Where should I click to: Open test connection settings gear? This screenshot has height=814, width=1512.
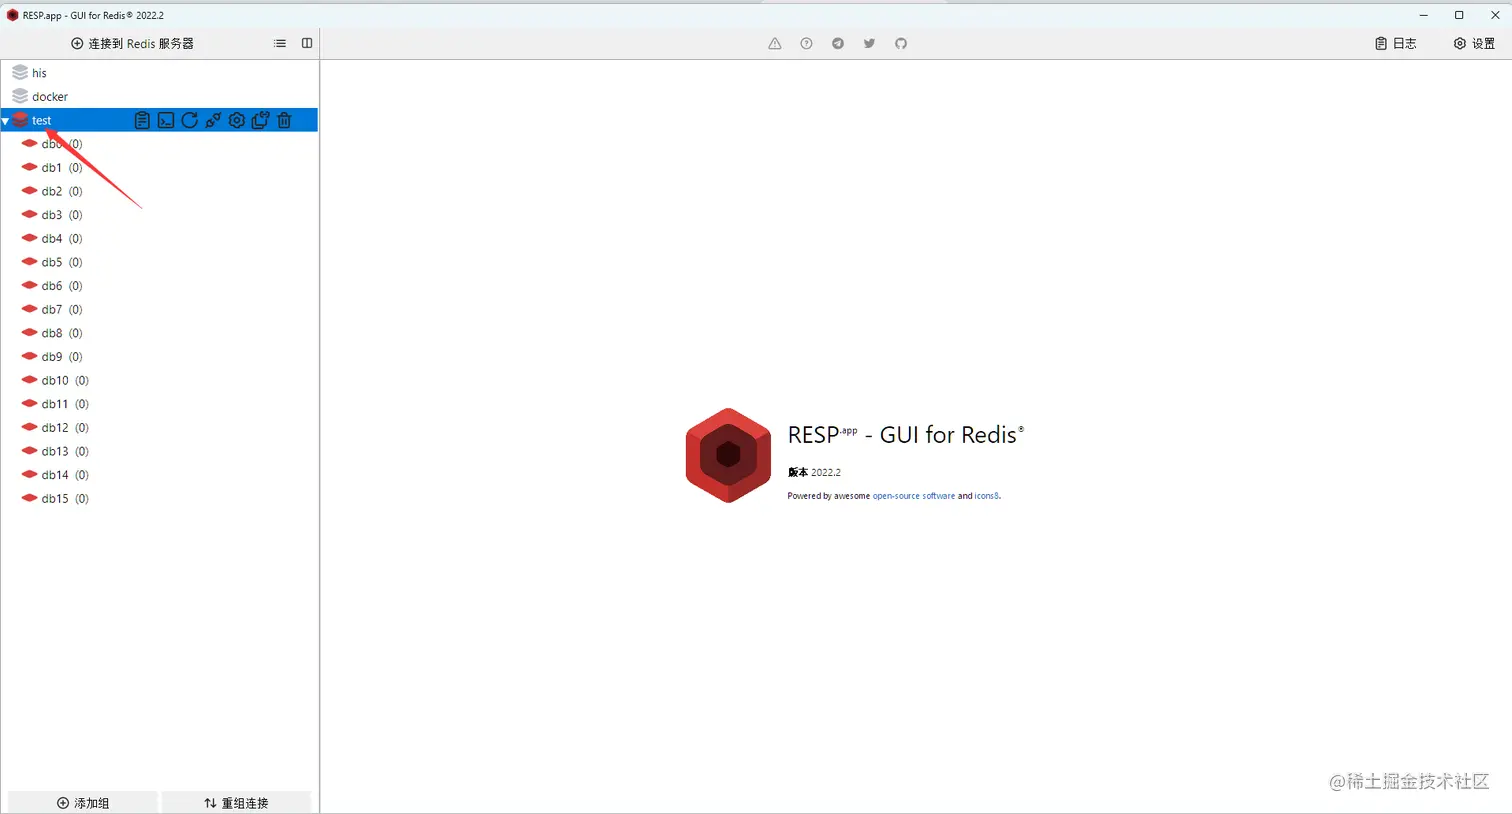[237, 120]
